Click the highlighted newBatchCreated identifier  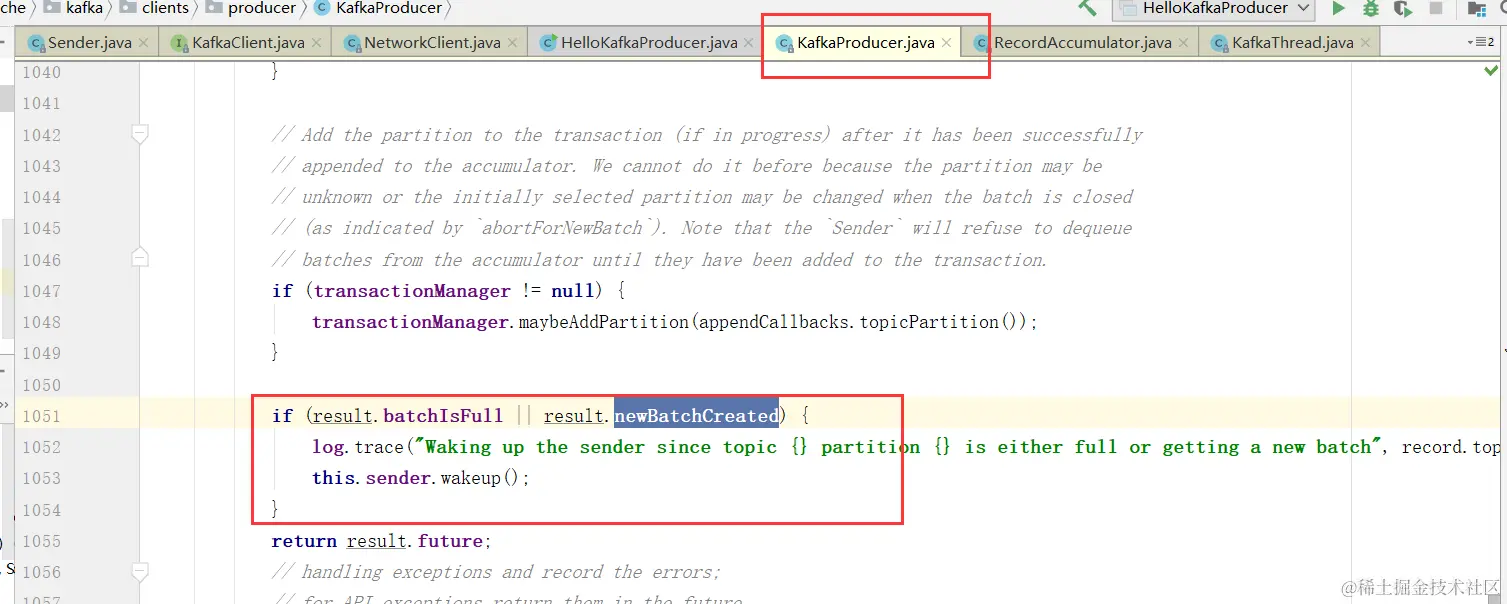pyautogui.click(x=696, y=415)
